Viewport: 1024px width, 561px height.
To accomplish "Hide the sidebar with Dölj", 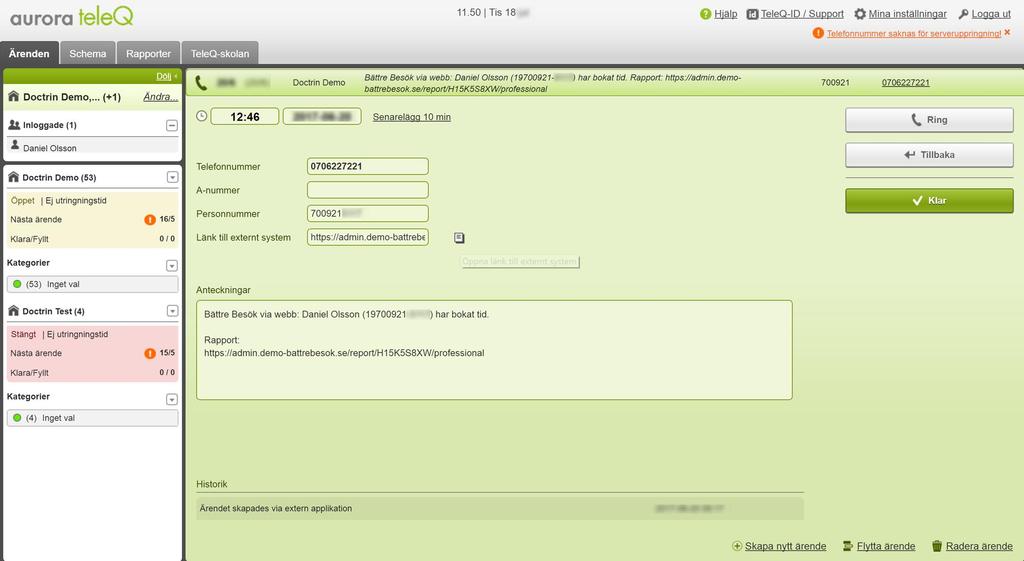I will pos(166,76).
